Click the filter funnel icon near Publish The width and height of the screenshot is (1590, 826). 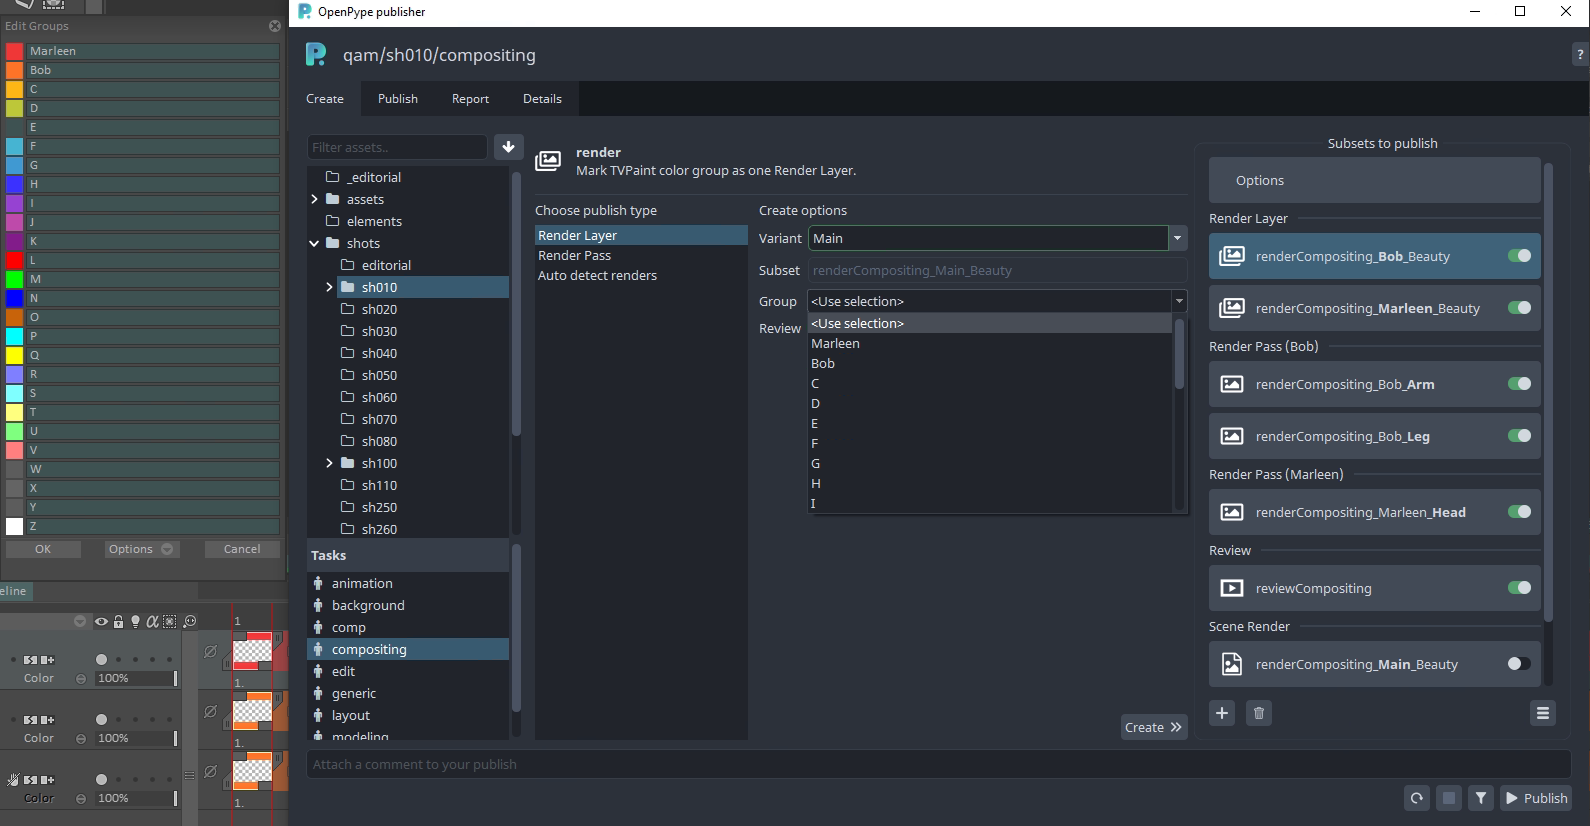[x=1481, y=798]
